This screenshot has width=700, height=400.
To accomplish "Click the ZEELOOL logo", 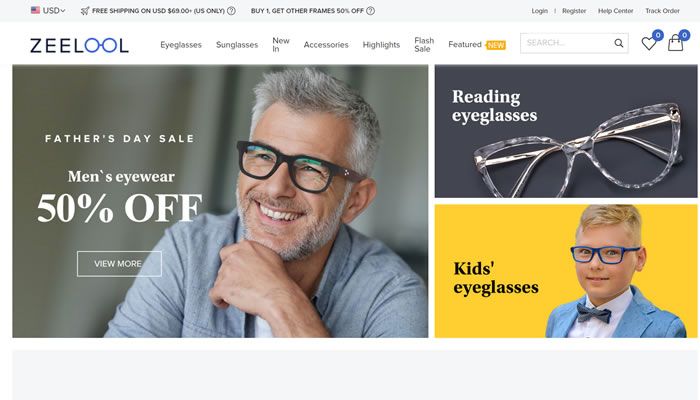I will 79,45.
